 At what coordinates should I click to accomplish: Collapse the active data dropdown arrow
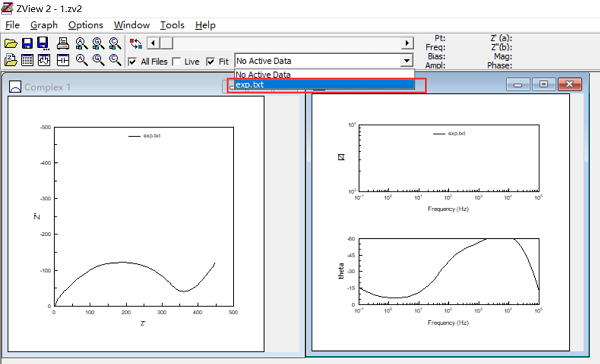[x=407, y=61]
